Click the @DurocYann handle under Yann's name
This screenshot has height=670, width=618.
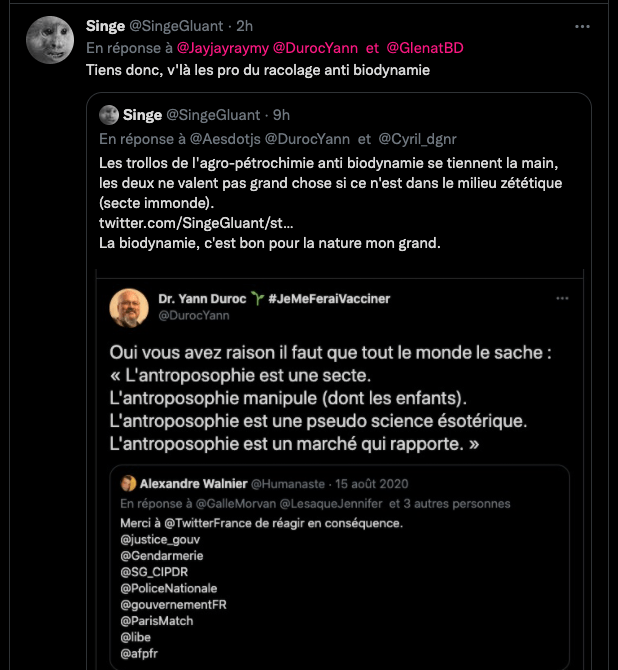pos(193,315)
